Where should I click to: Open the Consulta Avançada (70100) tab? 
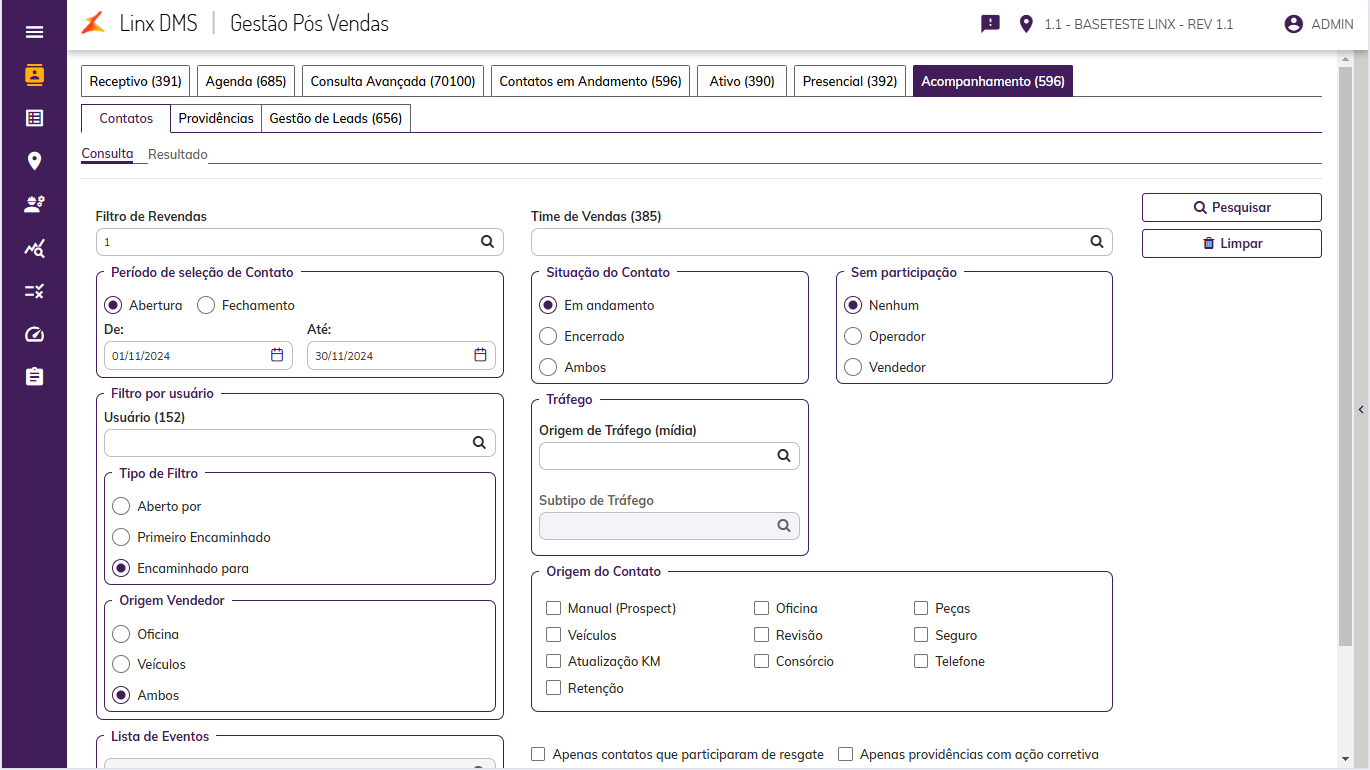393,81
